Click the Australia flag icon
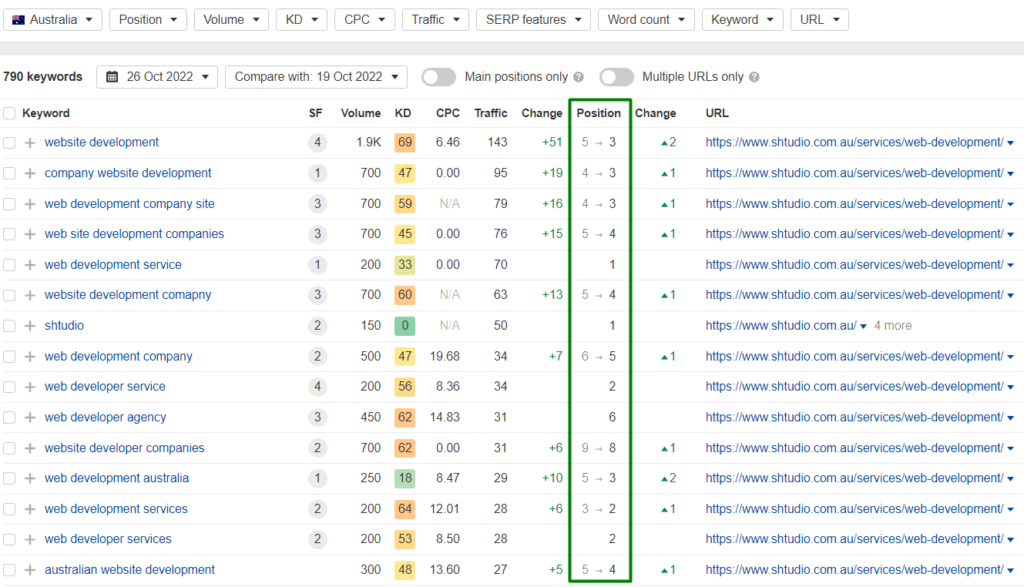The width and height of the screenshot is (1024, 587). (x=18, y=20)
